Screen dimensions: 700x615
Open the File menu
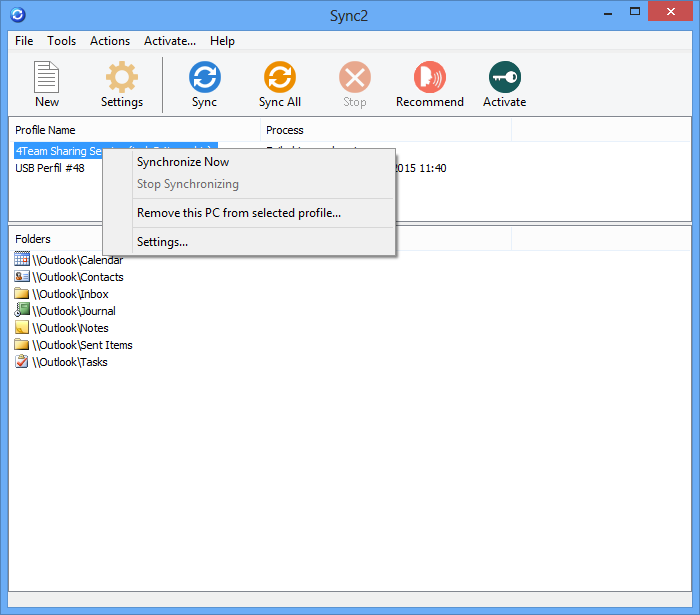(24, 41)
